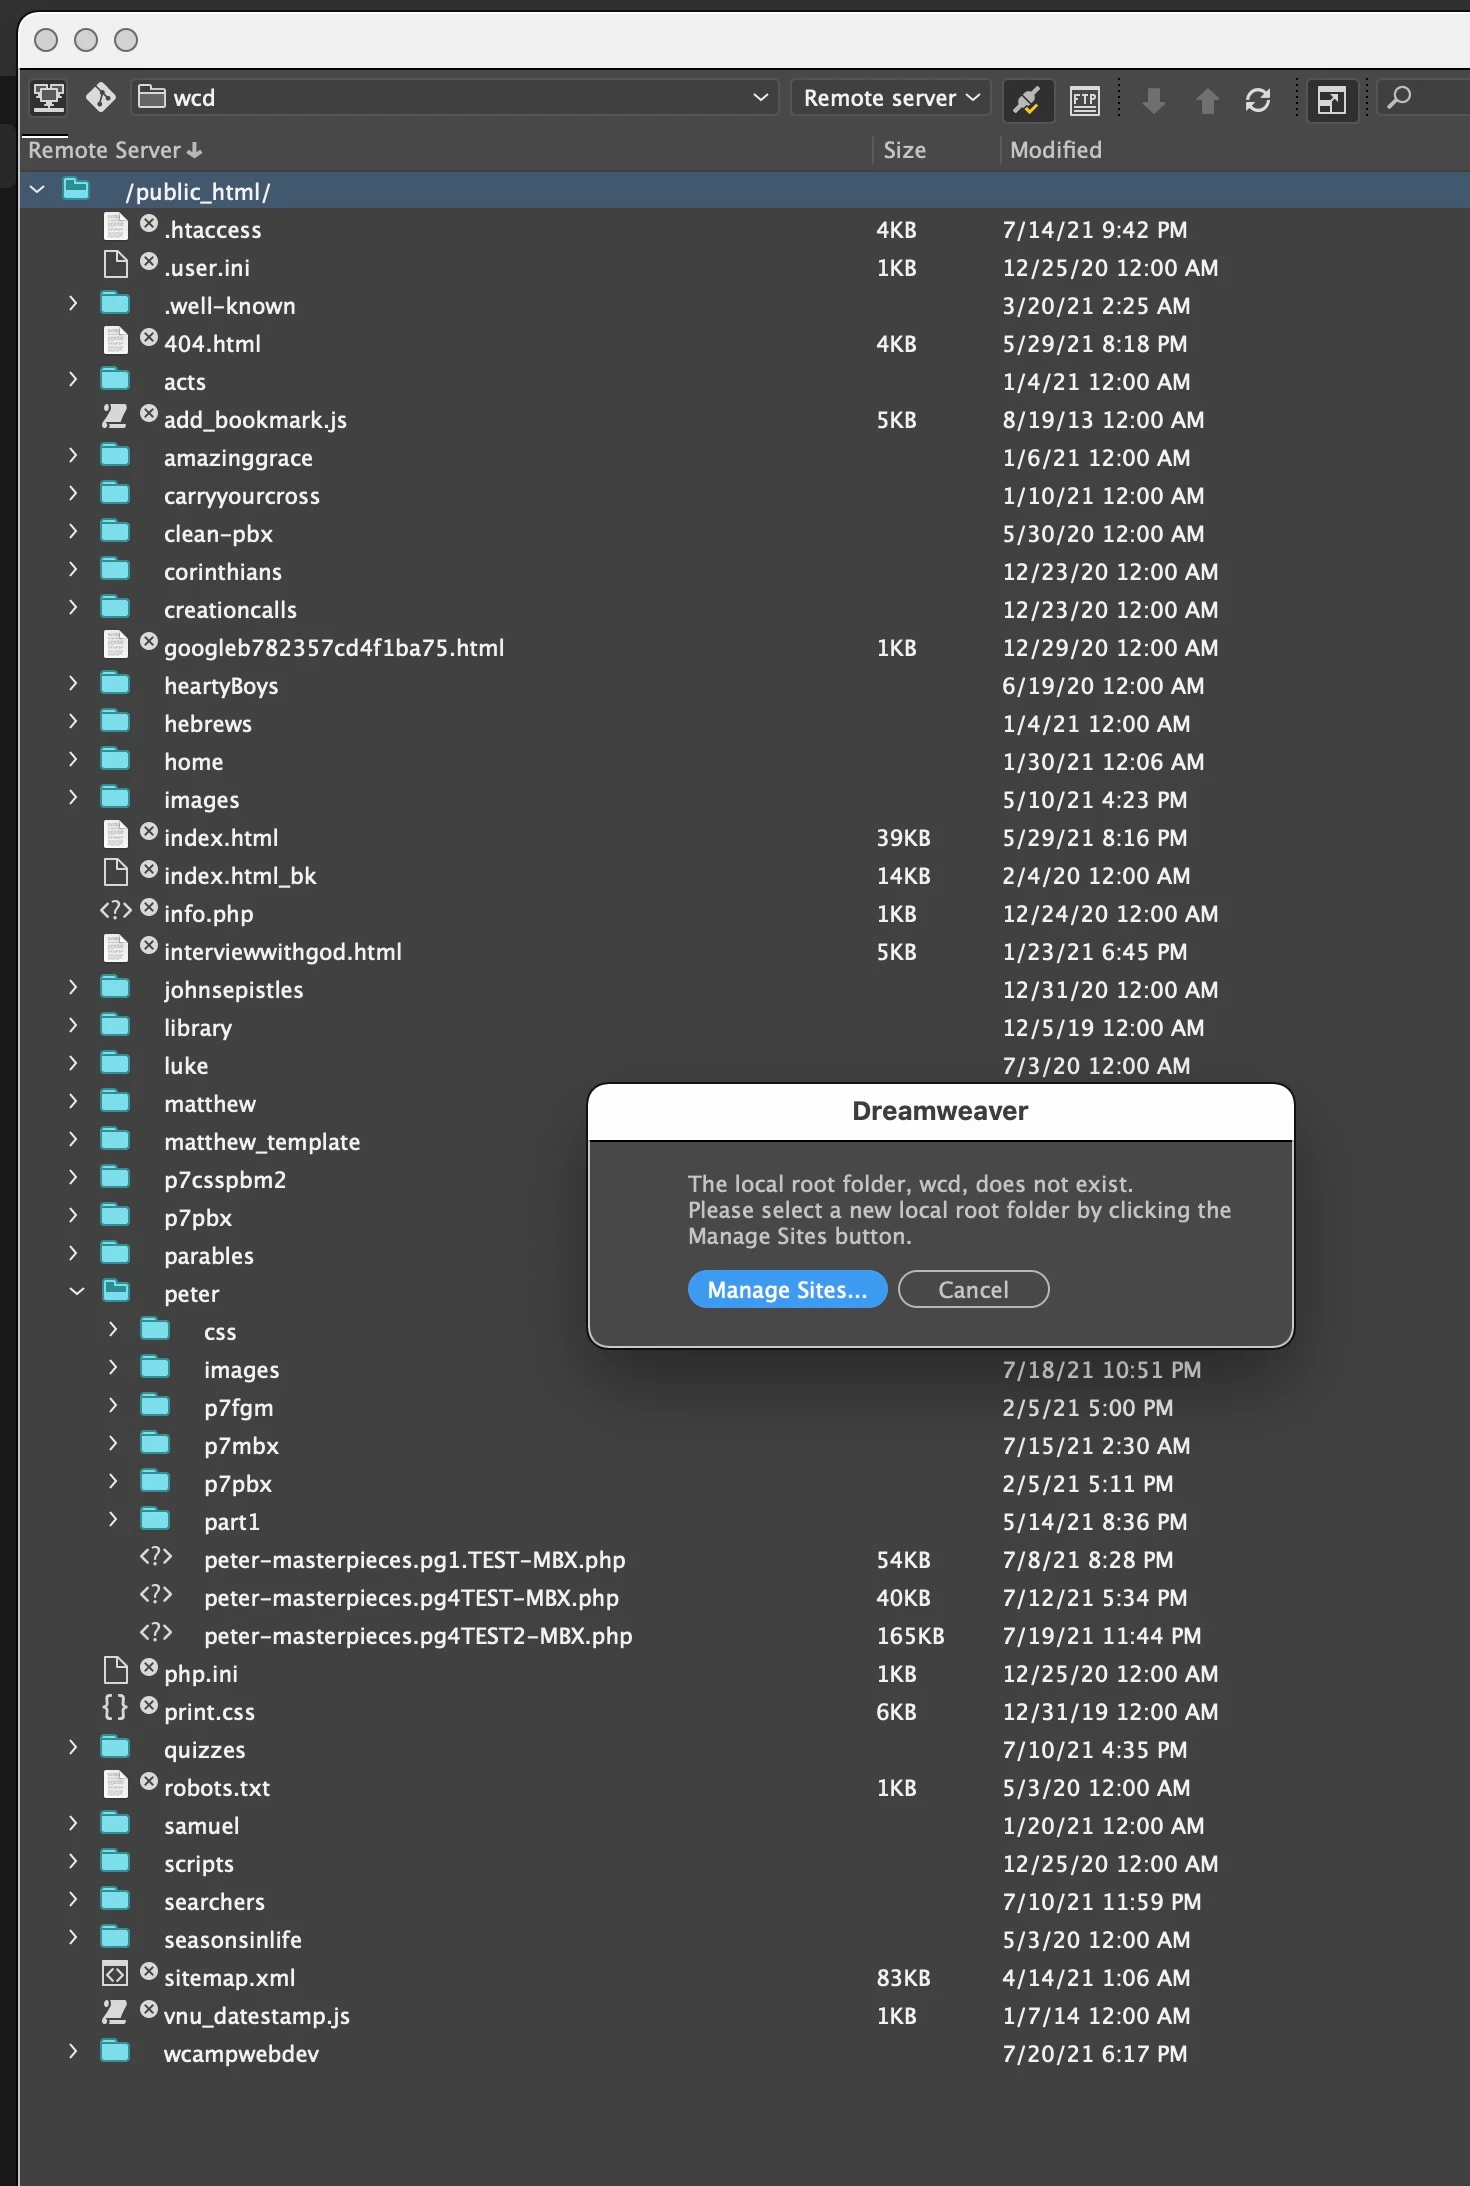Sort by the Remote Server column header
The height and width of the screenshot is (2186, 1470).
pos(115,150)
